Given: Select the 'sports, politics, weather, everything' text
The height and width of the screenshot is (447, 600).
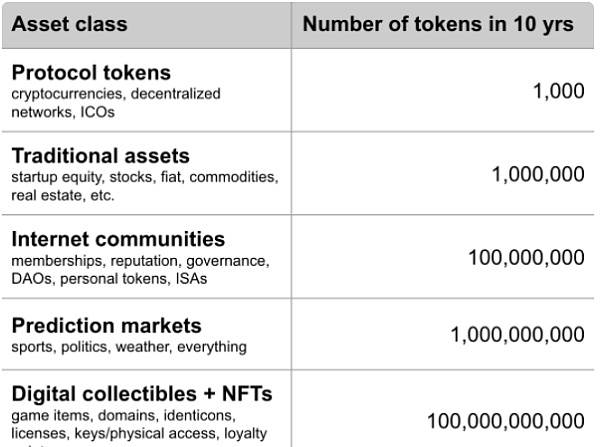Looking at the screenshot, I should pos(129,347).
